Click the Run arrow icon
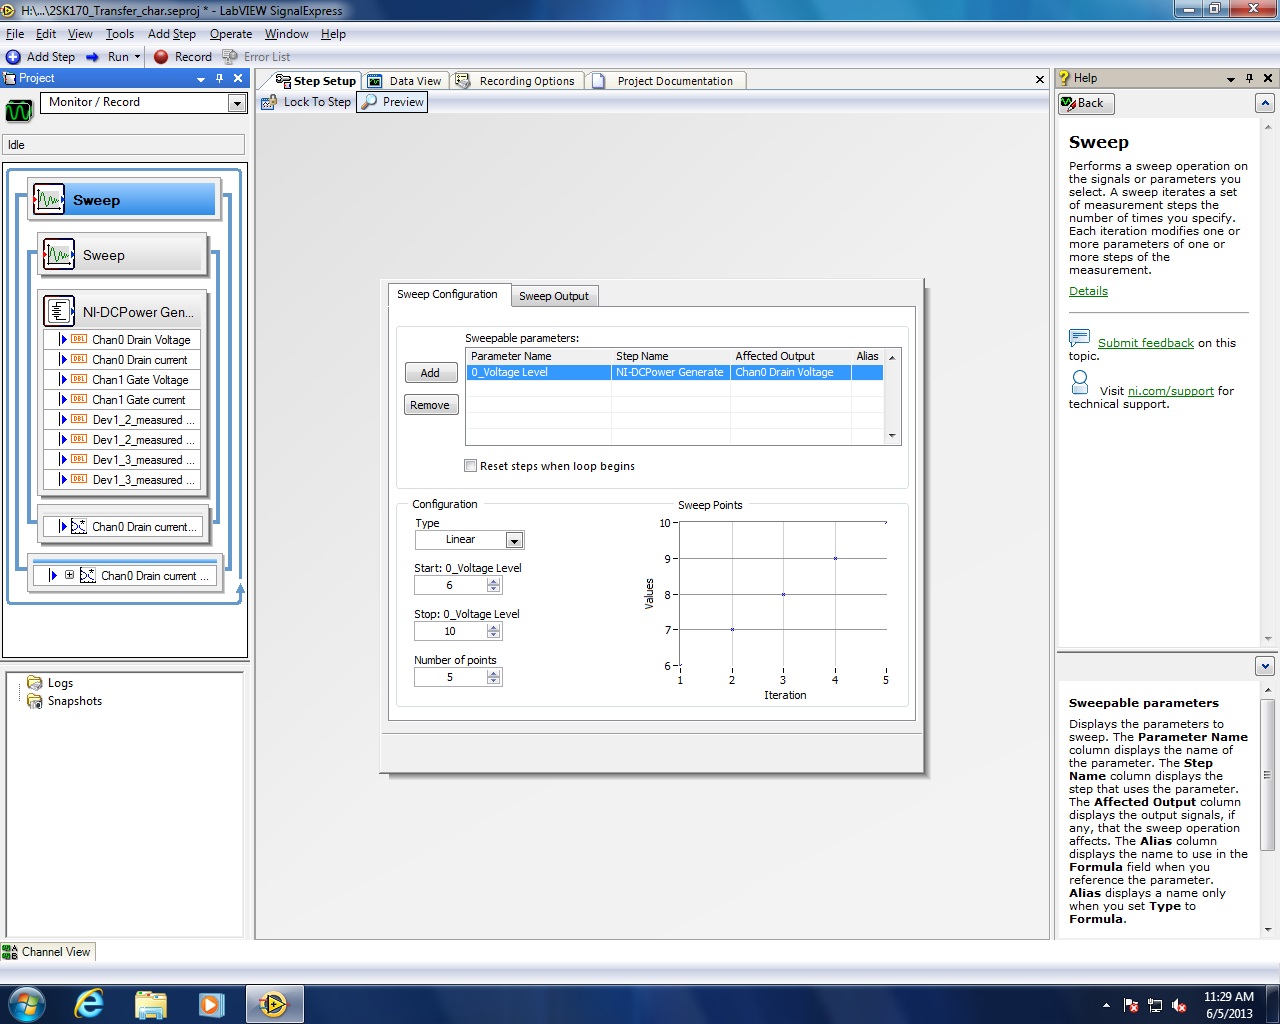This screenshot has width=1280, height=1024. point(92,57)
